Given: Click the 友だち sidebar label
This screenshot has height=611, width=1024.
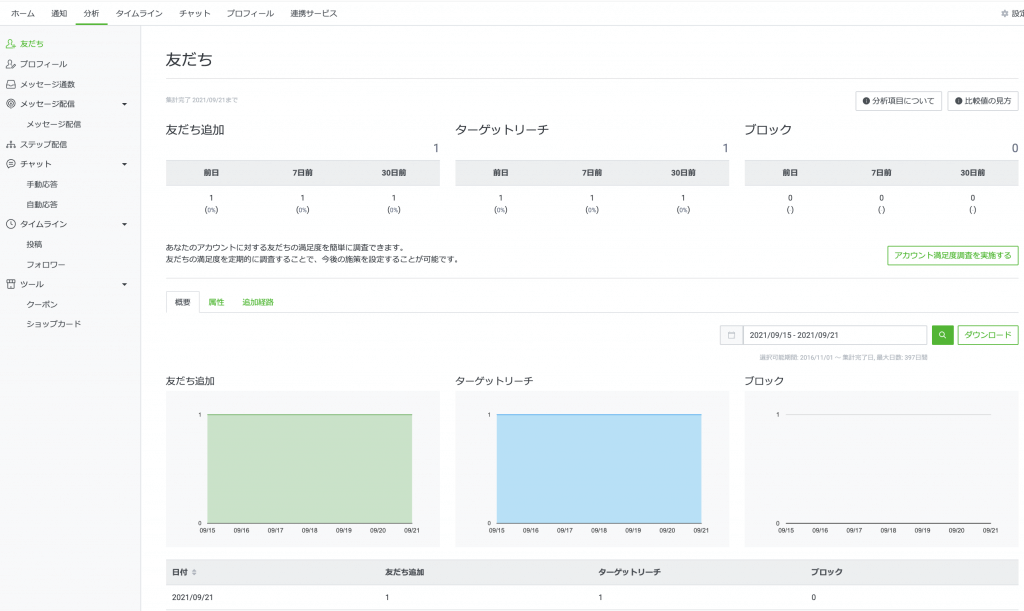Looking at the screenshot, I should [x=31, y=44].
